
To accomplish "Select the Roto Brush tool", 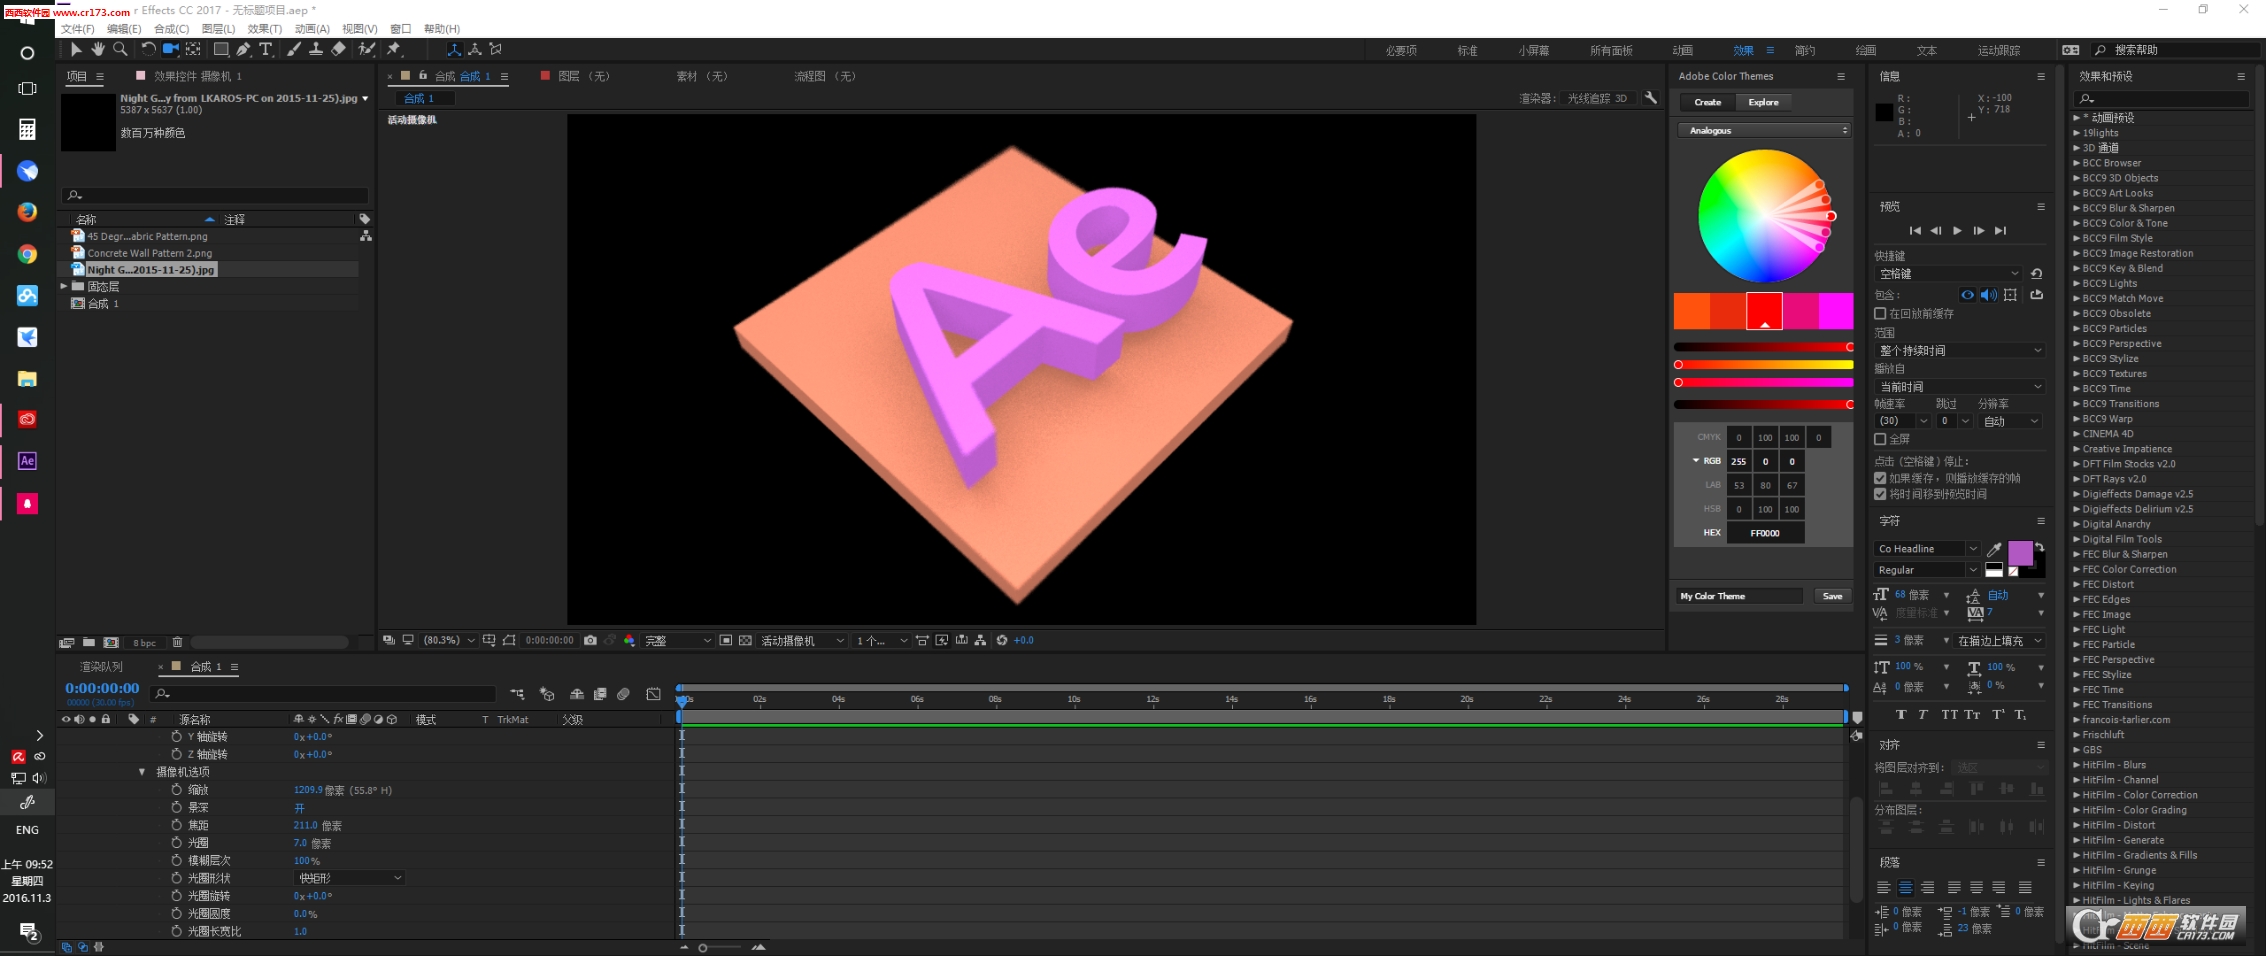I will pos(367,49).
